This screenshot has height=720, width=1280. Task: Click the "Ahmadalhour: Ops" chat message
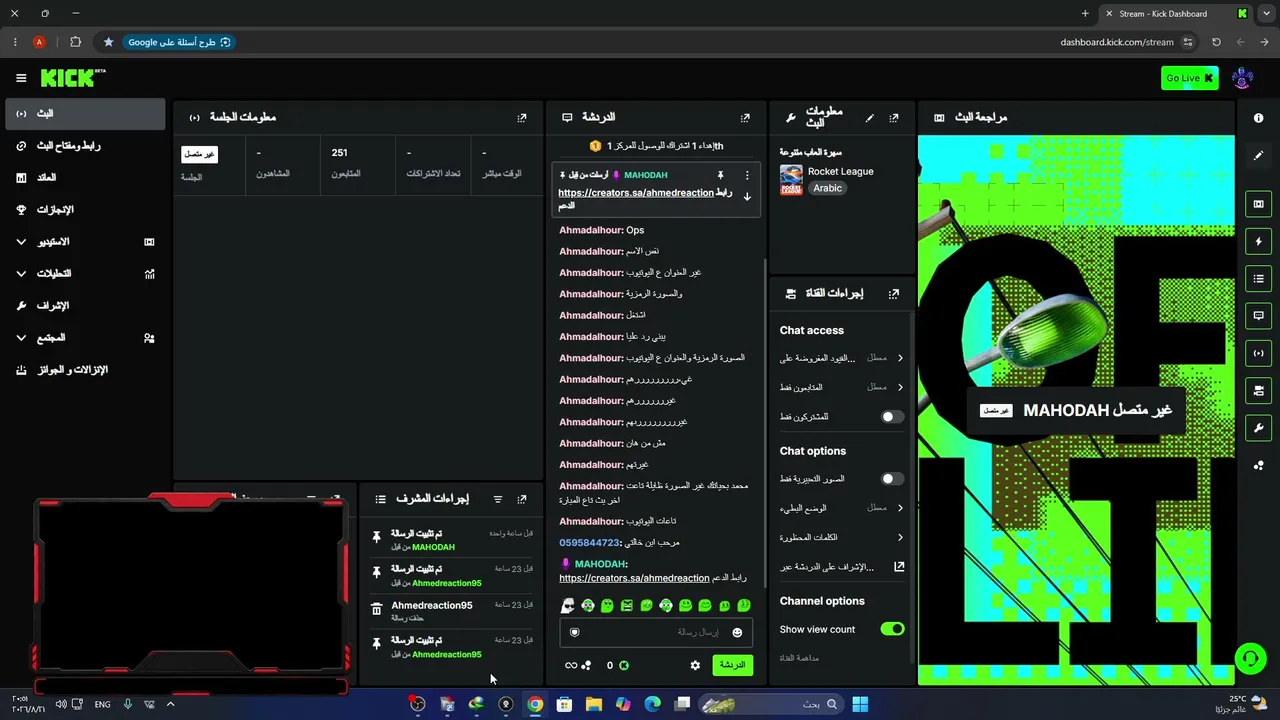pyautogui.click(x=602, y=230)
